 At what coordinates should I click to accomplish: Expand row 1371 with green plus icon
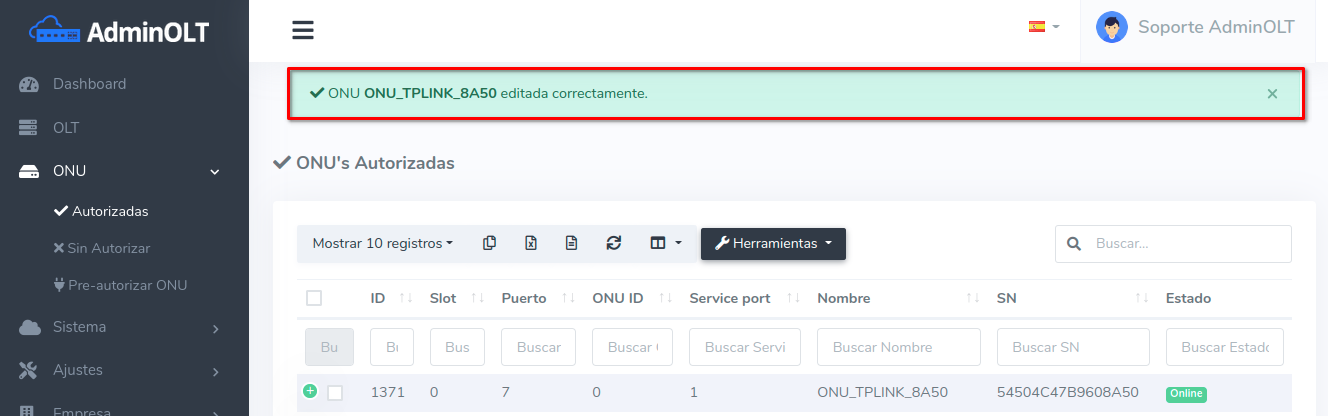click(x=310, y=391)
